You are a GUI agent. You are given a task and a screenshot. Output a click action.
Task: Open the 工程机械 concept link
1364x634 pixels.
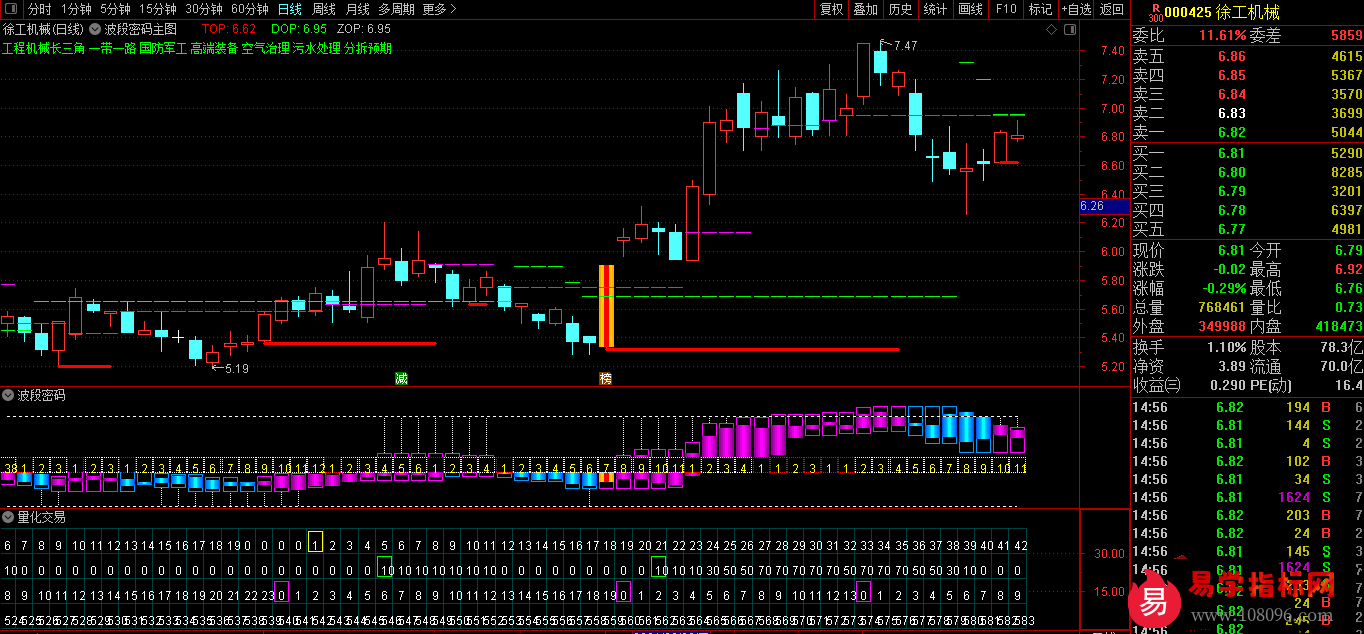pyautogui.click(x=27, y=48)
